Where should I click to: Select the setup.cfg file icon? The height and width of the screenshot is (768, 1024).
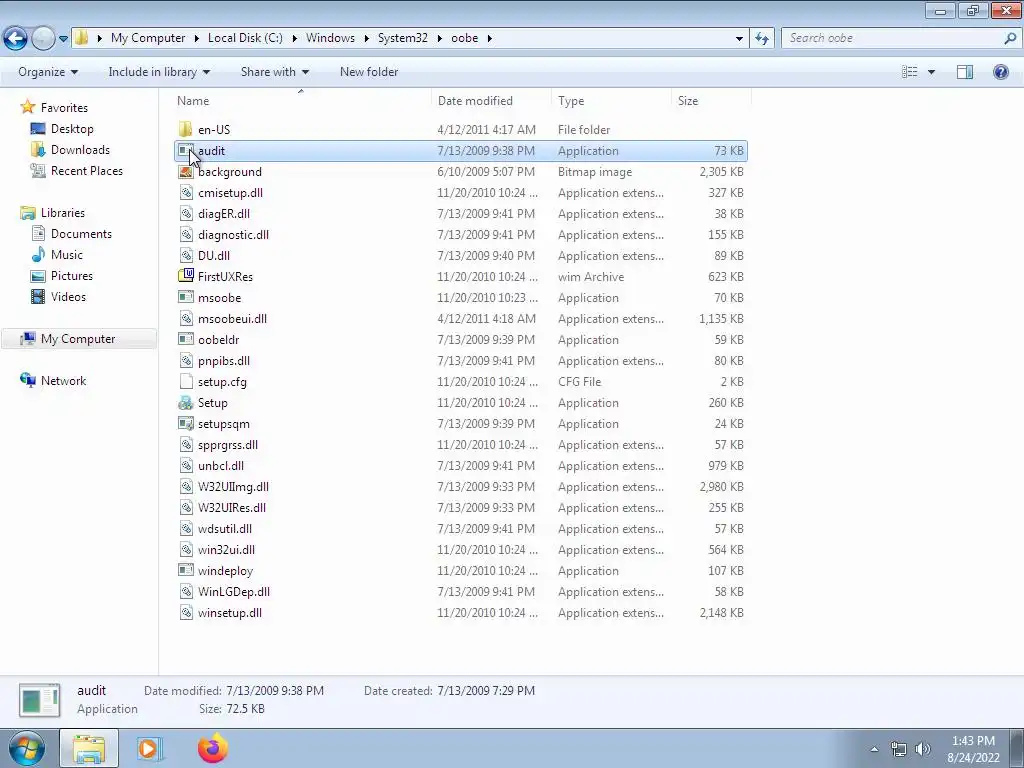point(185,381)
